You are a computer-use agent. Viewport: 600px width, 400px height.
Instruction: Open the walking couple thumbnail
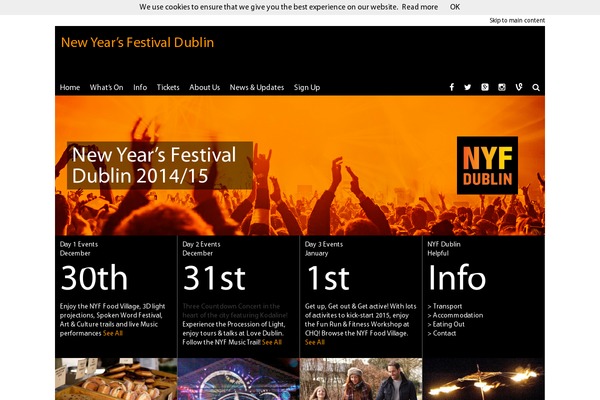(x=361, y=379)
